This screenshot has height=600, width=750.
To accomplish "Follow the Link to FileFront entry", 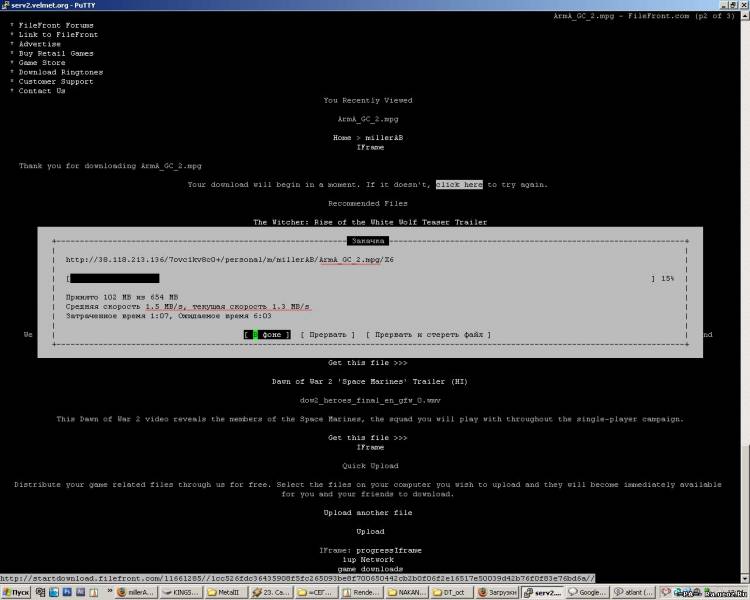I will (58, 35).
